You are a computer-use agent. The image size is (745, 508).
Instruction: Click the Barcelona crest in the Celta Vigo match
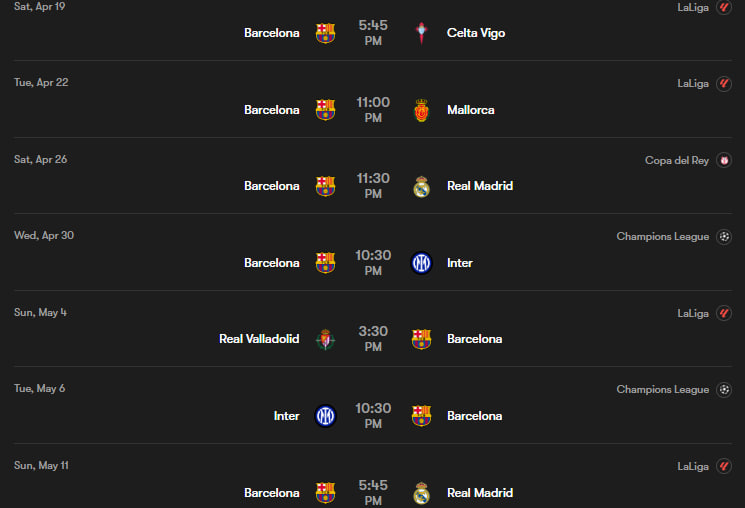[325, 33]
